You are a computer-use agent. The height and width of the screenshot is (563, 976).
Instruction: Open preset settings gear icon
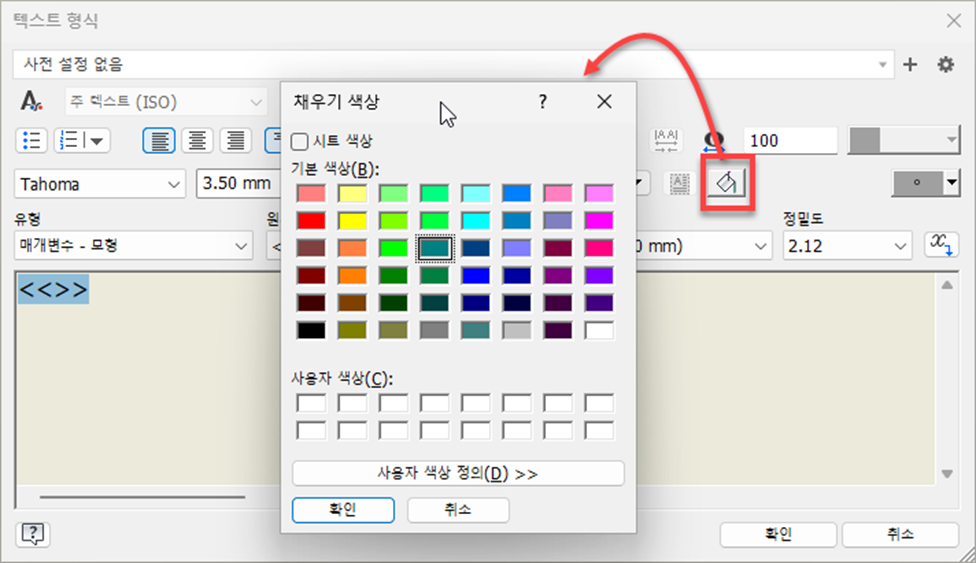(946, 64)
